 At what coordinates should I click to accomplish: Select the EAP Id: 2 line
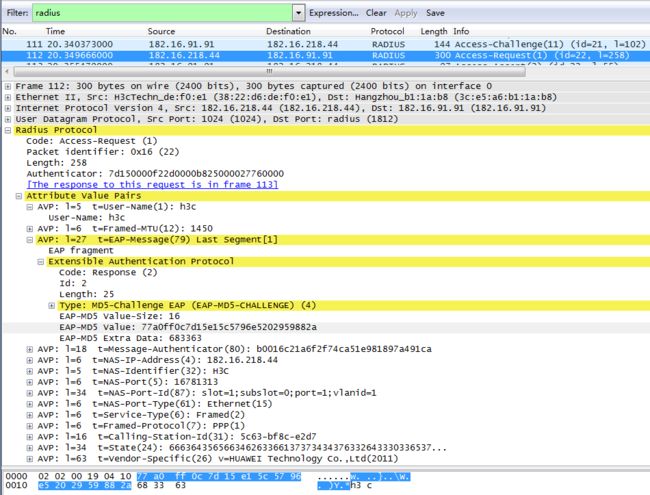[x=73, y=284]
